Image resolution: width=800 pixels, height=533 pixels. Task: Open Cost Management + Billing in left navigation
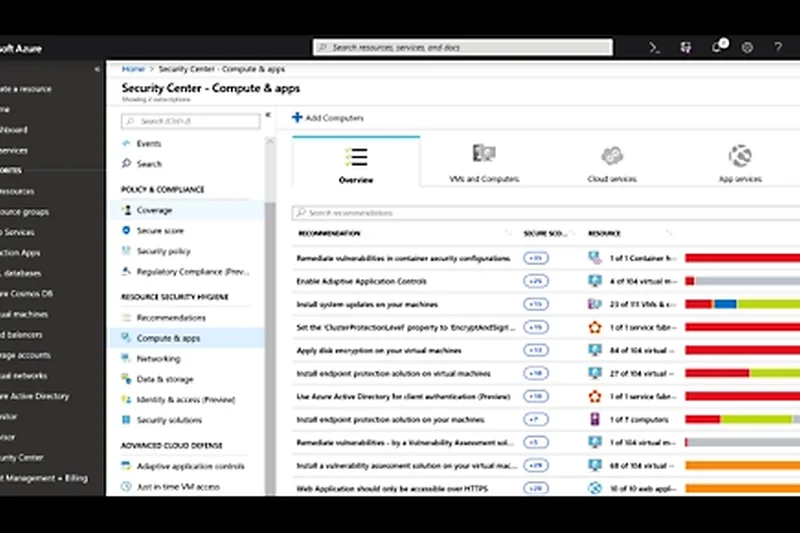44,478
